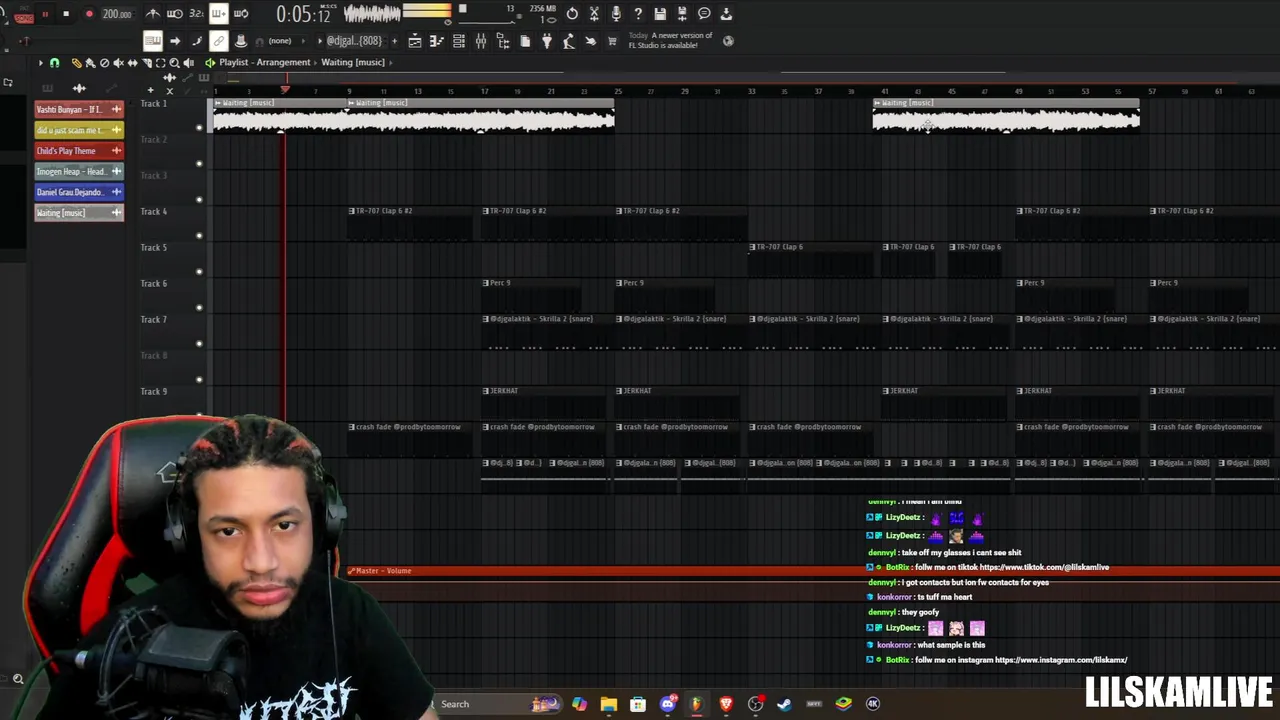This screenshot has height=720, width=1280.
Task: Click the pause button in transport
Action: click(45, 14)
